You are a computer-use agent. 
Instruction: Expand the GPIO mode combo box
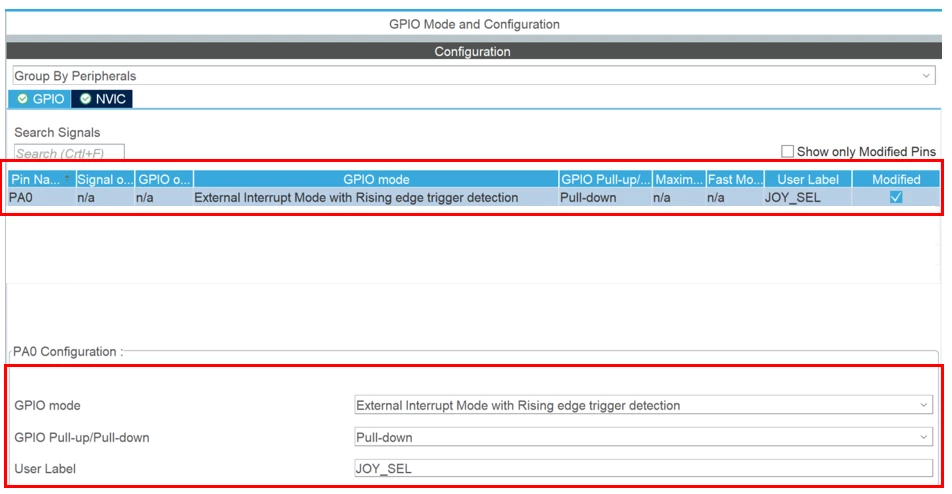coord(643,405)
